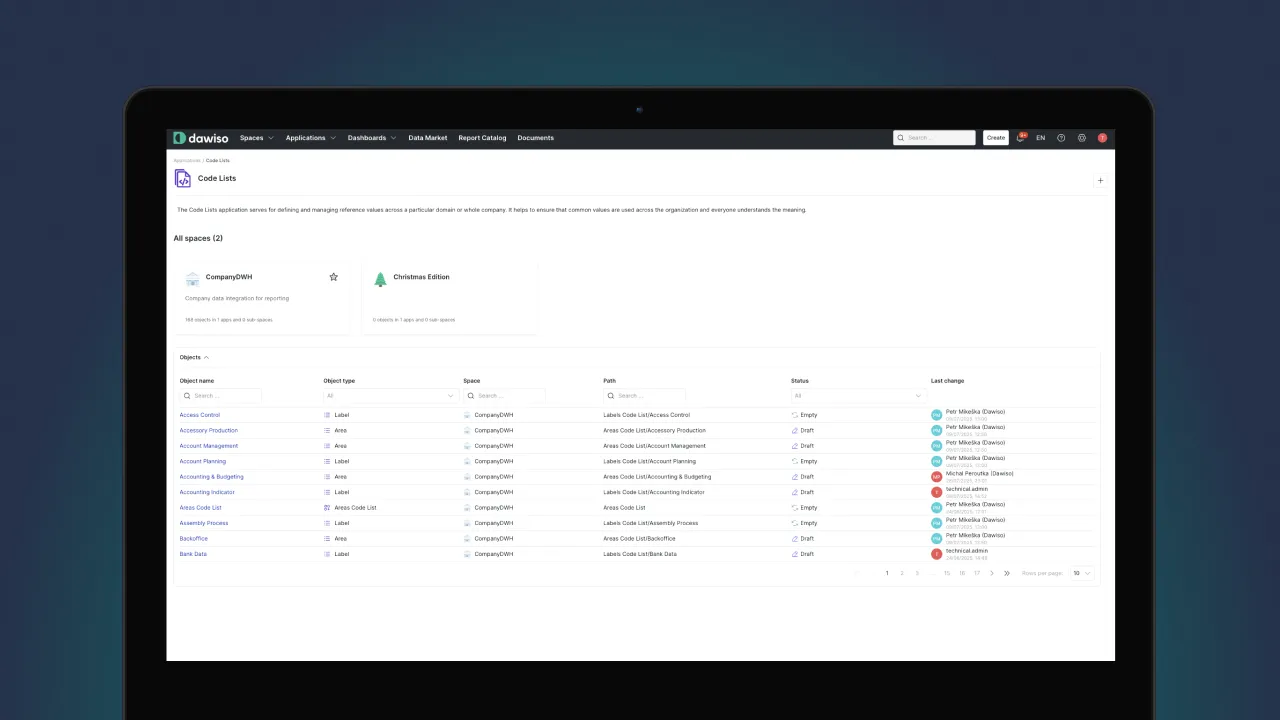The height and width of the screenshot is (720, 1280).
Task: Open the help question mark icon
Action: click(x=1061, y=138)
